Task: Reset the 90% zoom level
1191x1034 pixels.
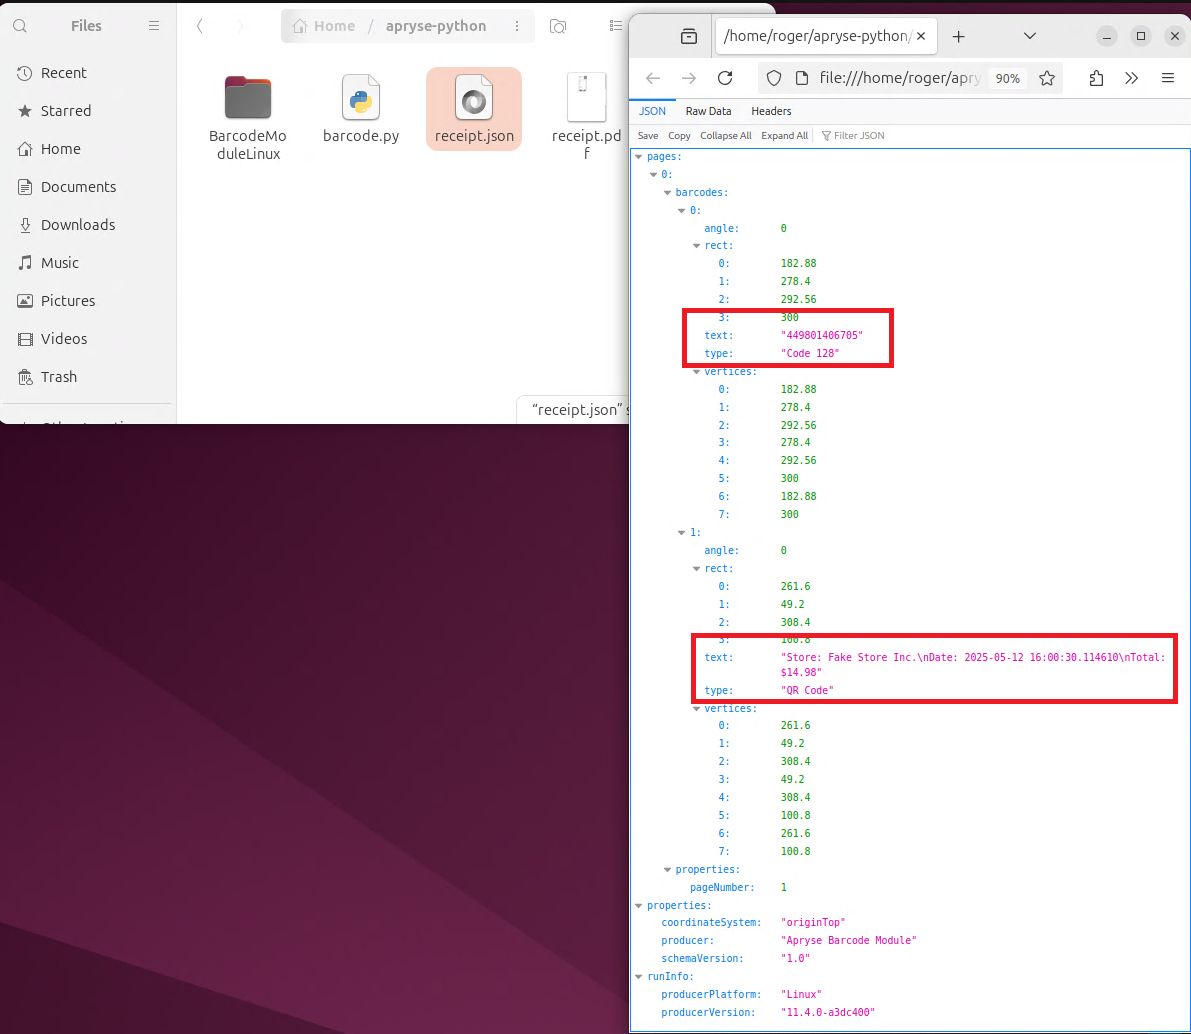Action: (x=1007, y=78)
